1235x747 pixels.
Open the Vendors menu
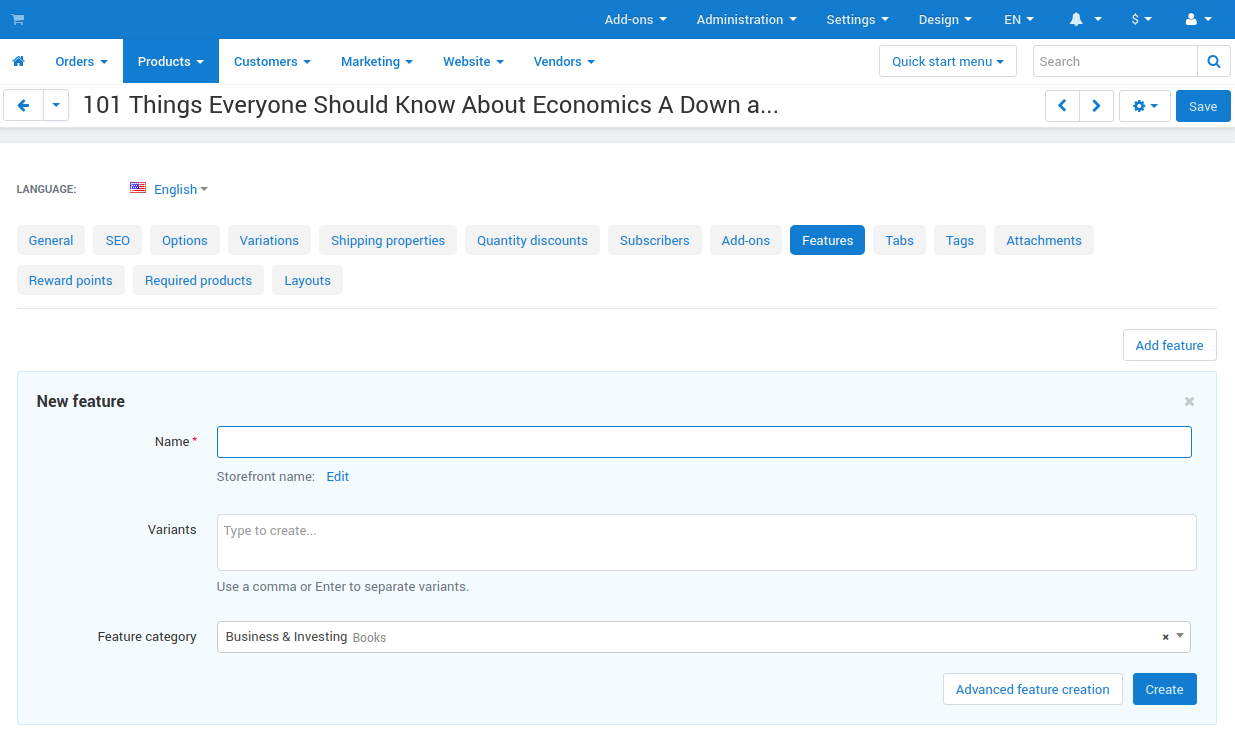pyautogui.click(x=564, y=61)
